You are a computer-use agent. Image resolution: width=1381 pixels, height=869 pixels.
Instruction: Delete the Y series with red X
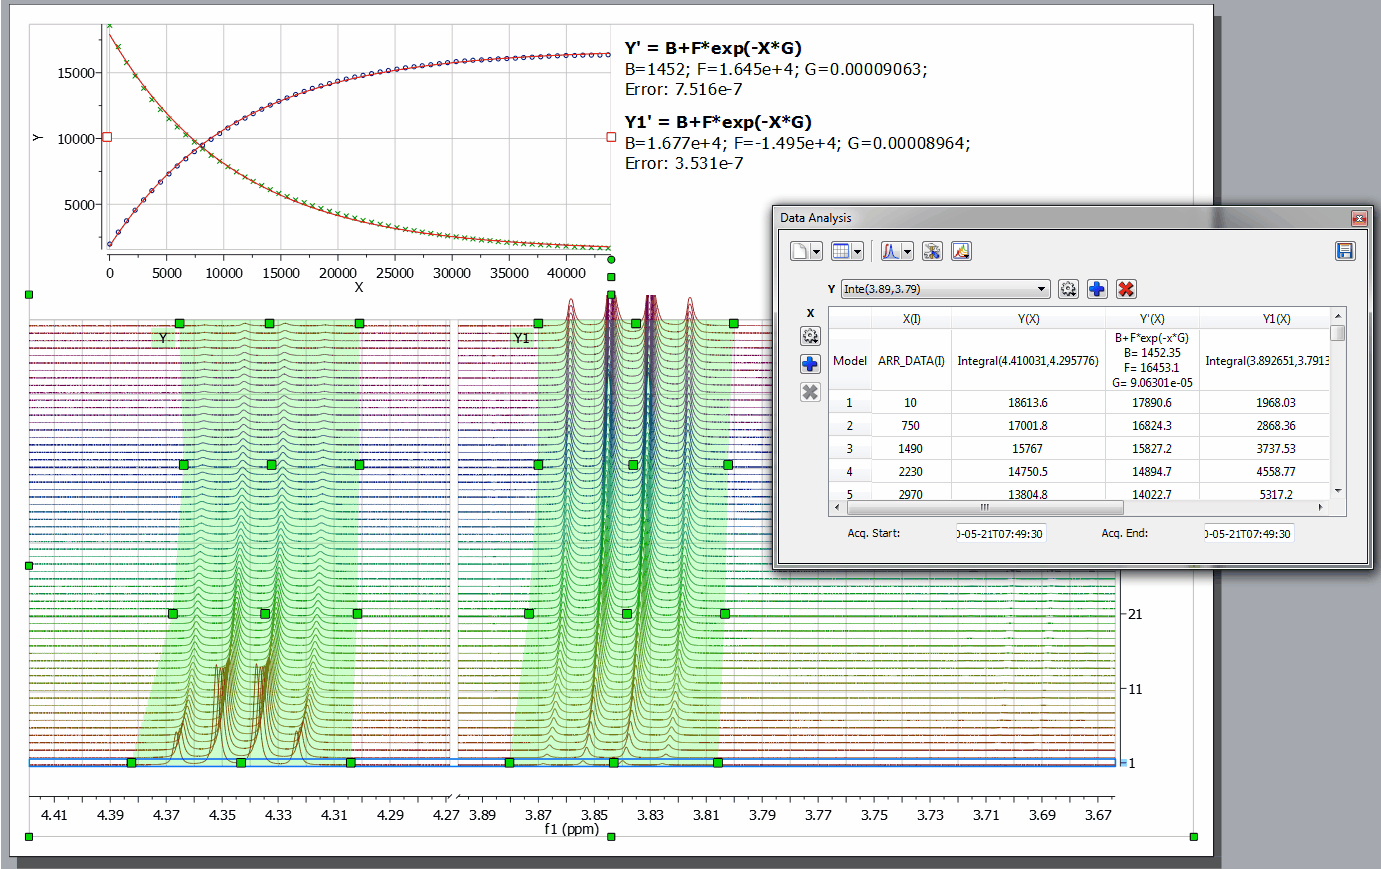[x=1126, y=289]
